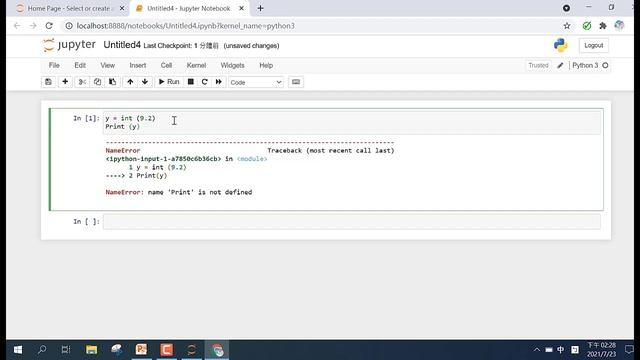Open the browser profile avatar

619,26
